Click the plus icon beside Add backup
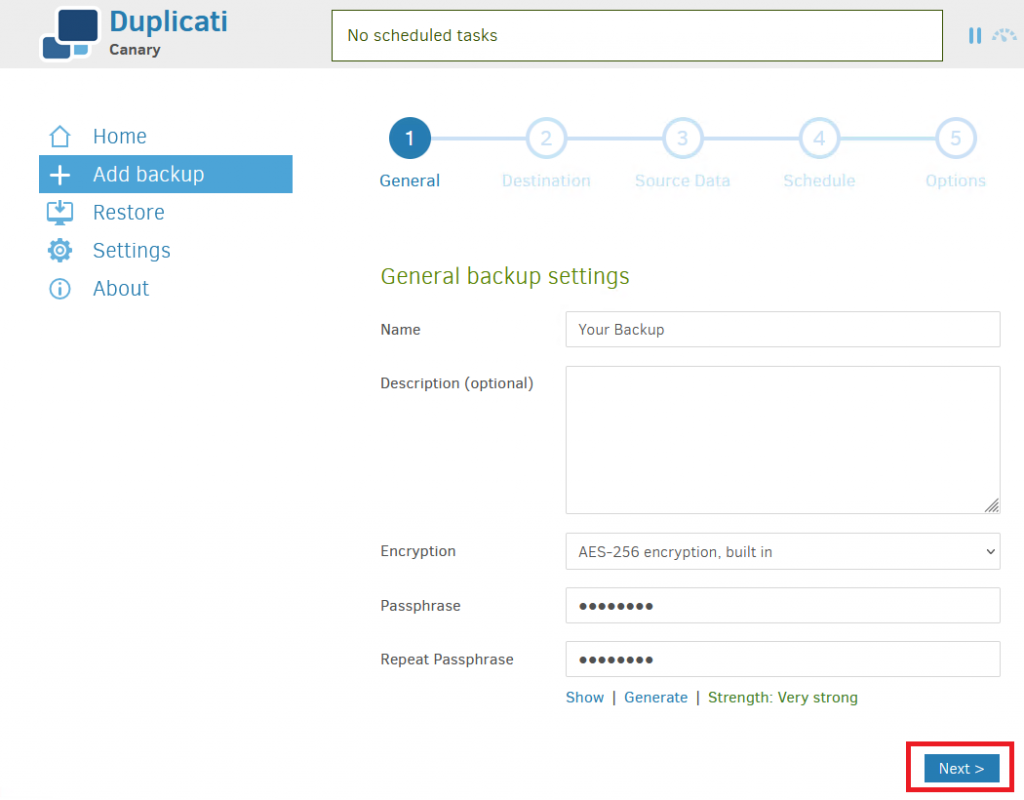This screenshot has height=800, width=1024. click(x=60, y=174)
